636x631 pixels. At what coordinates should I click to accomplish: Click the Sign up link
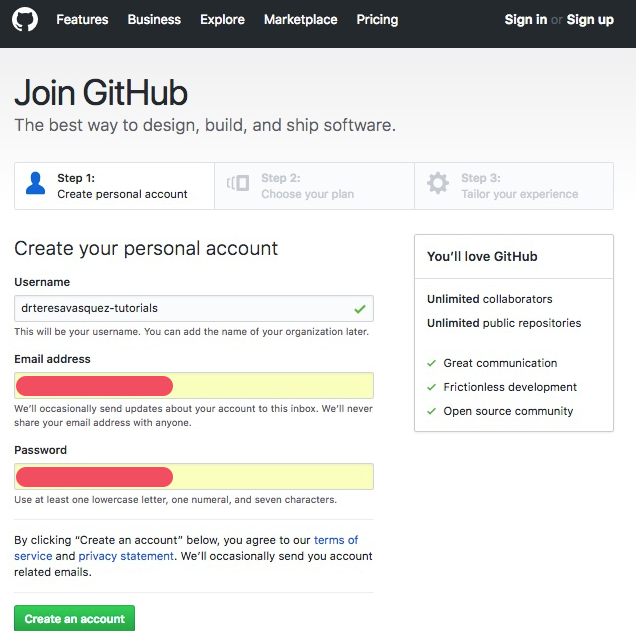click(590, 19)
